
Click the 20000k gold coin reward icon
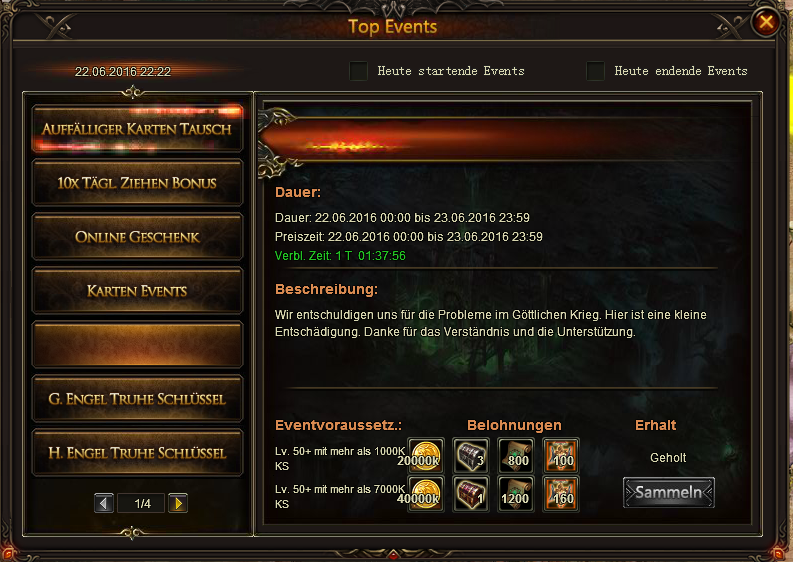pyautogui.click(x=426, y=455)
